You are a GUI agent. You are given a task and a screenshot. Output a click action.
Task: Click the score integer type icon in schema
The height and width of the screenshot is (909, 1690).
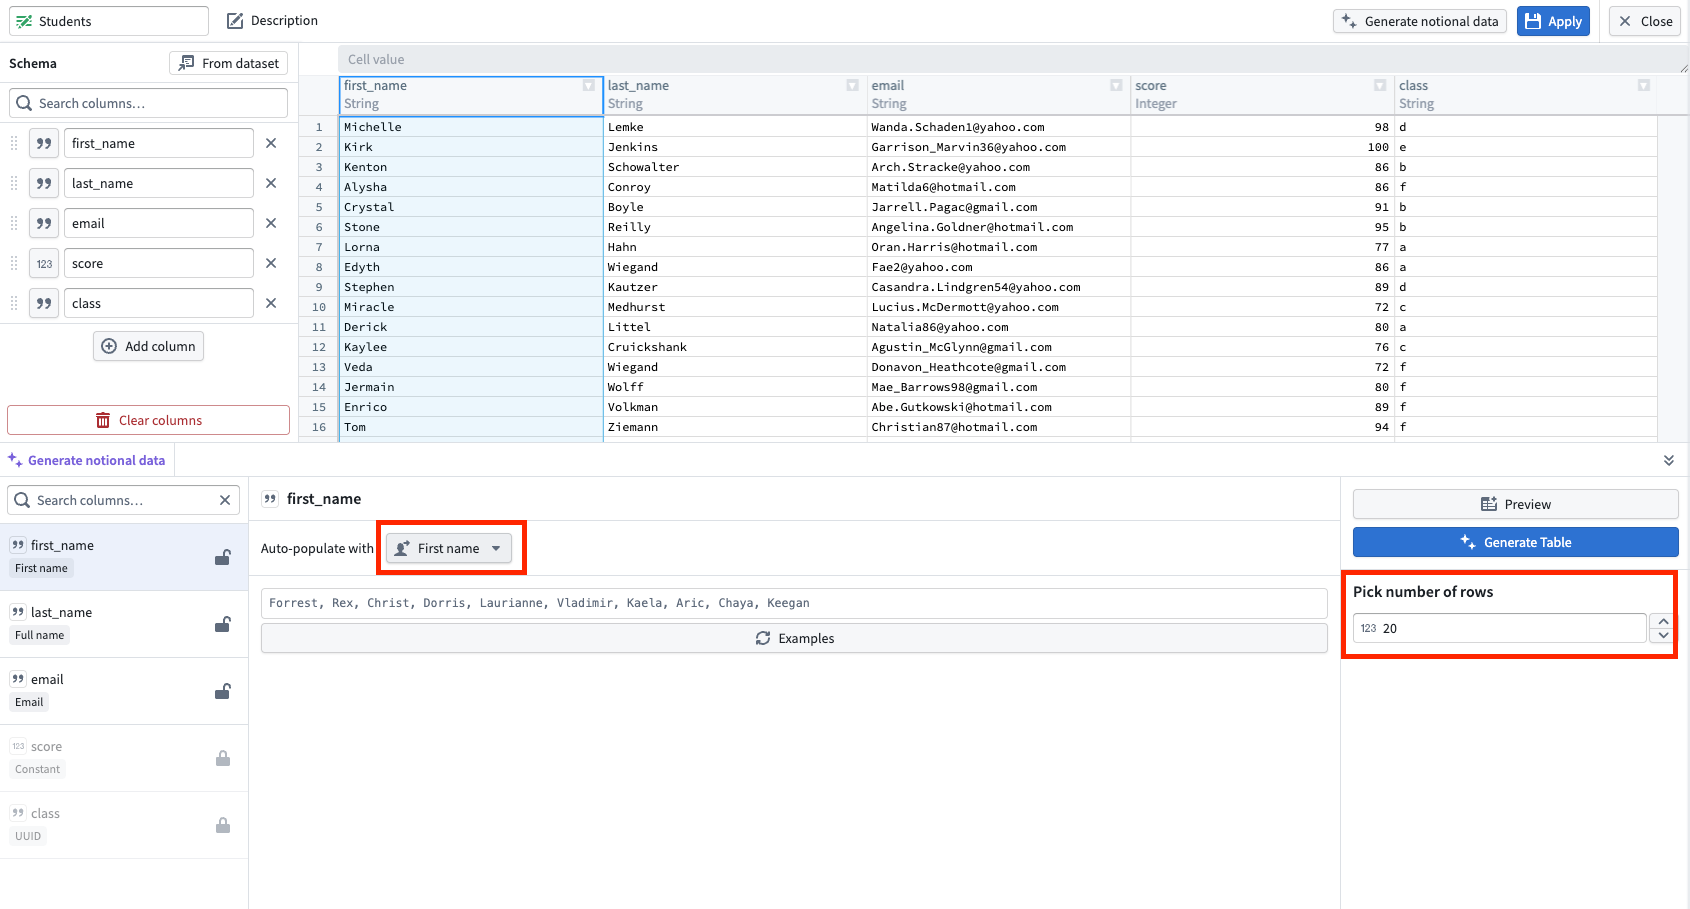click(x=44, y=263)
